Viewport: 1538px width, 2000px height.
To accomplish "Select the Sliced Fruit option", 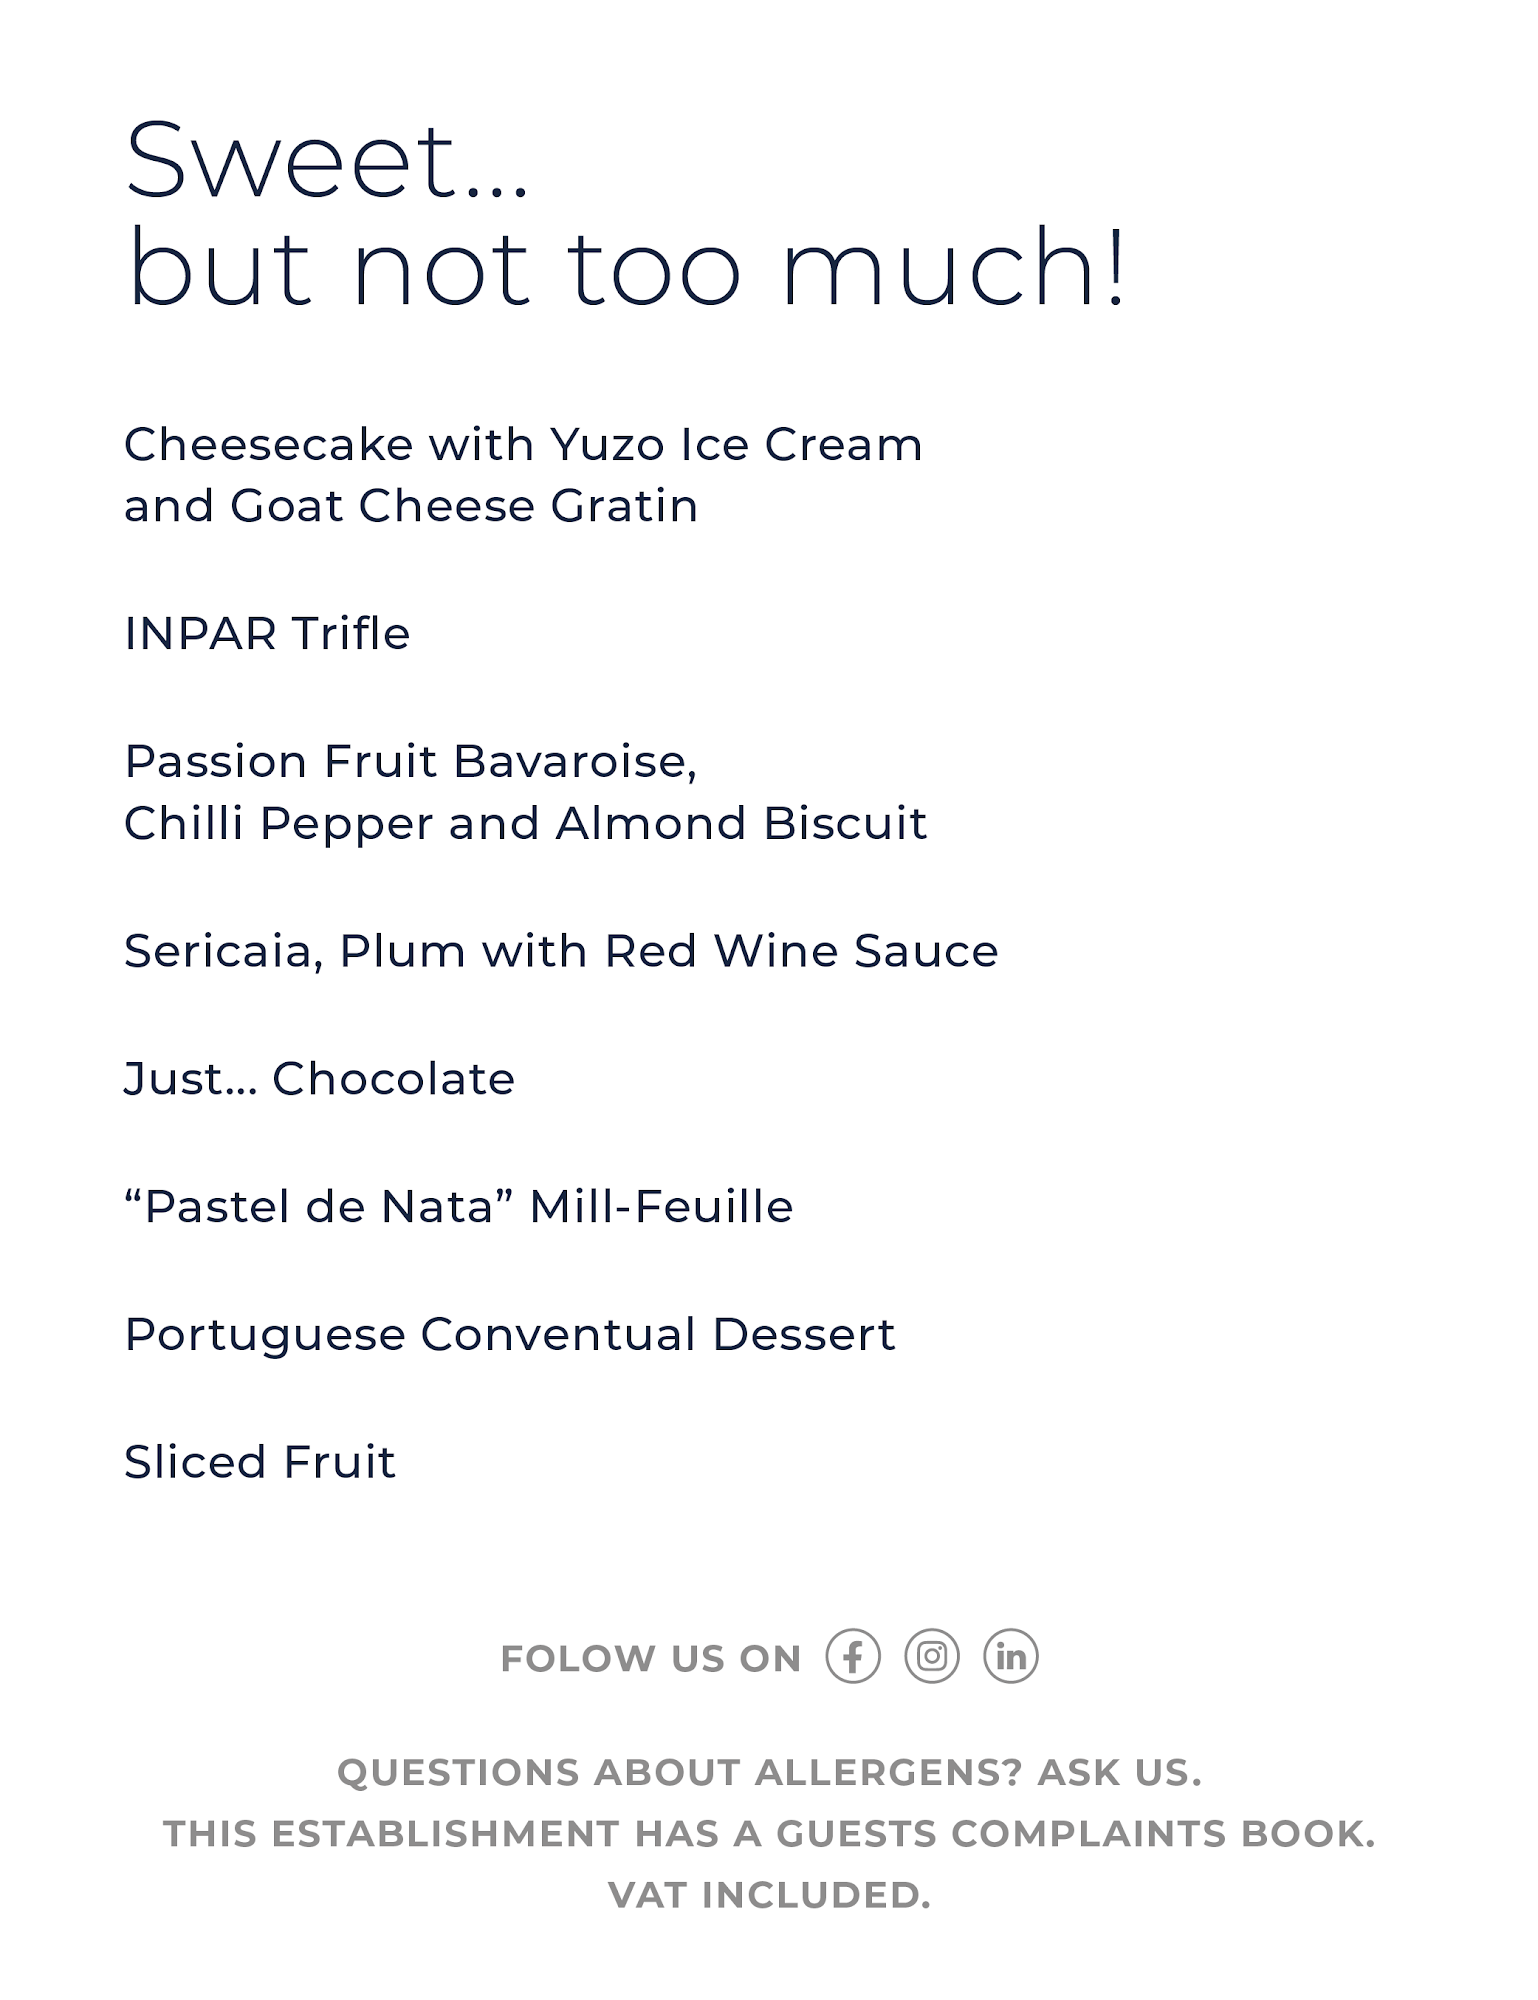I will coord(259,1462).
